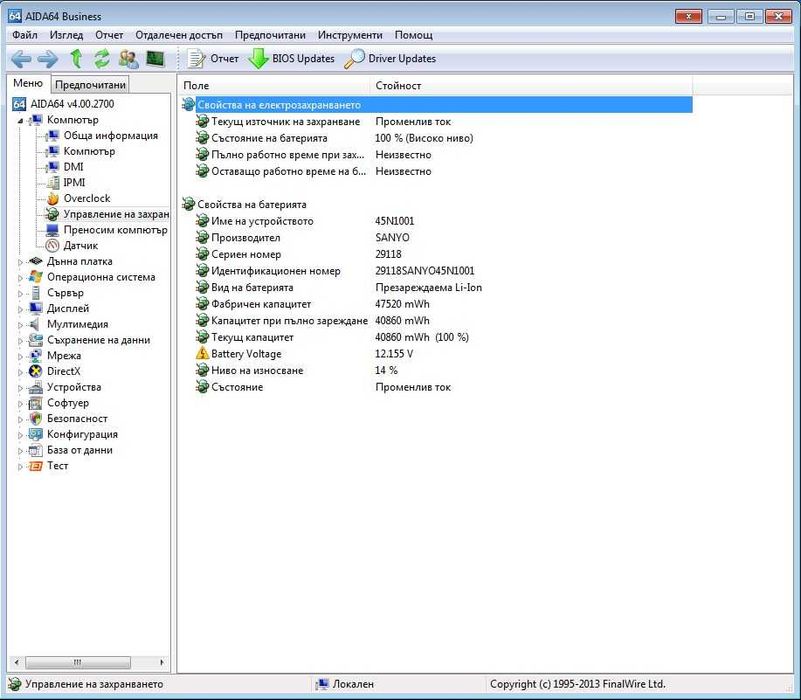The height and width of the screenshot is (700, 801).
Task: Click the База от данни icon
Action: click(x=36, y=450)
